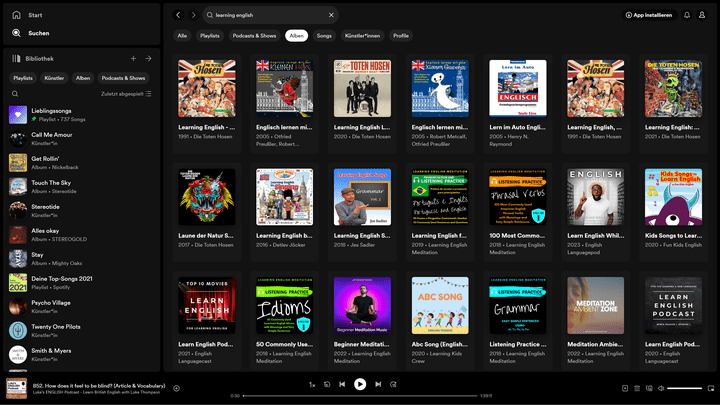The image size is (720, 405).
Task: Click the plus icon next to Bibliothek
Action: (x=133, y=59)
